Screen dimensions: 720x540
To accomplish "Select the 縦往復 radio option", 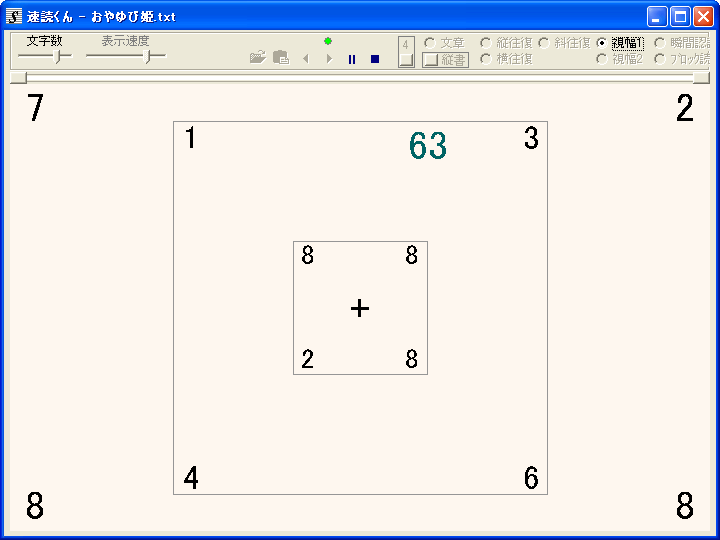I will click(x=506, y=43).
